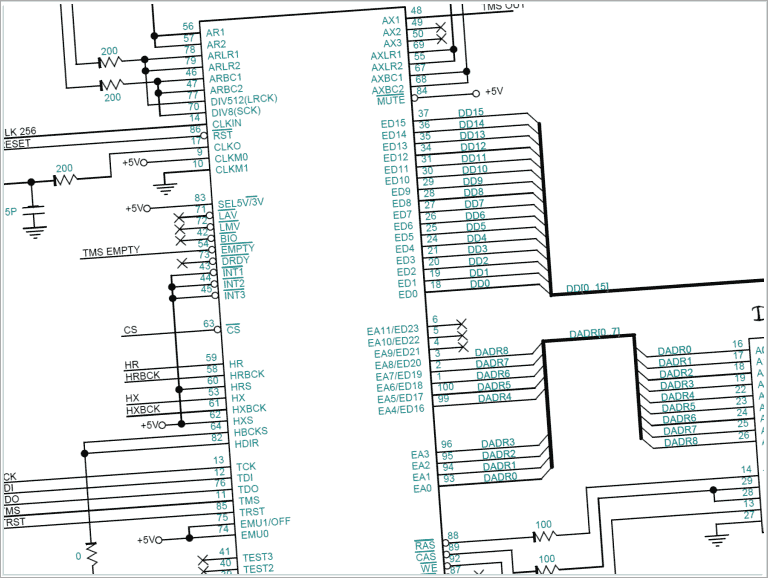Click the WE pin label
Viewport: 768px width, 578px height.
click(429, 569)
